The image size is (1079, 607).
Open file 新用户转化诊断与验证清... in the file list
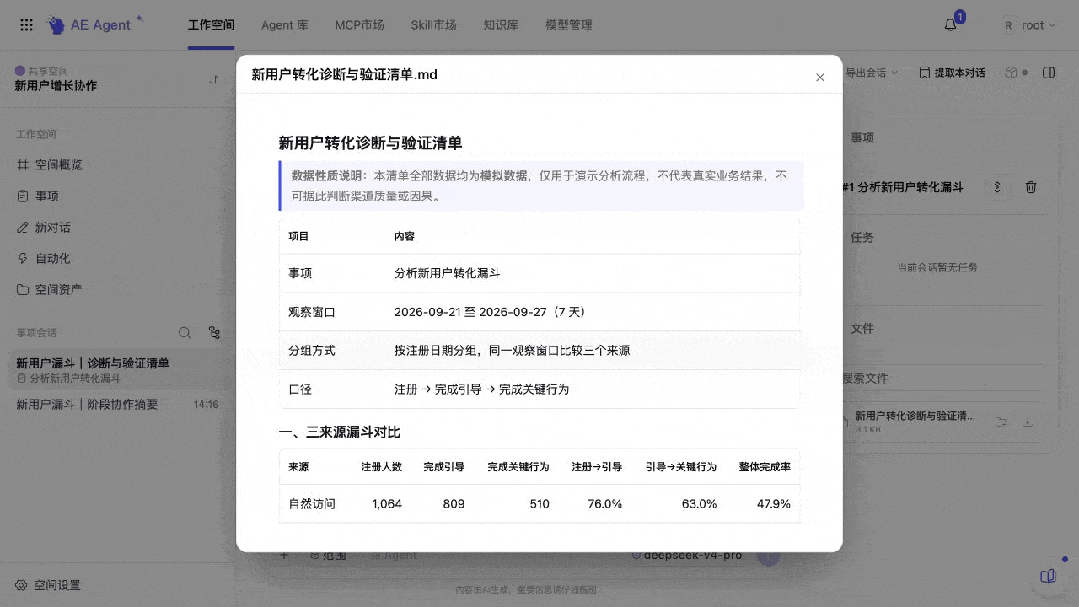(915, 416)
